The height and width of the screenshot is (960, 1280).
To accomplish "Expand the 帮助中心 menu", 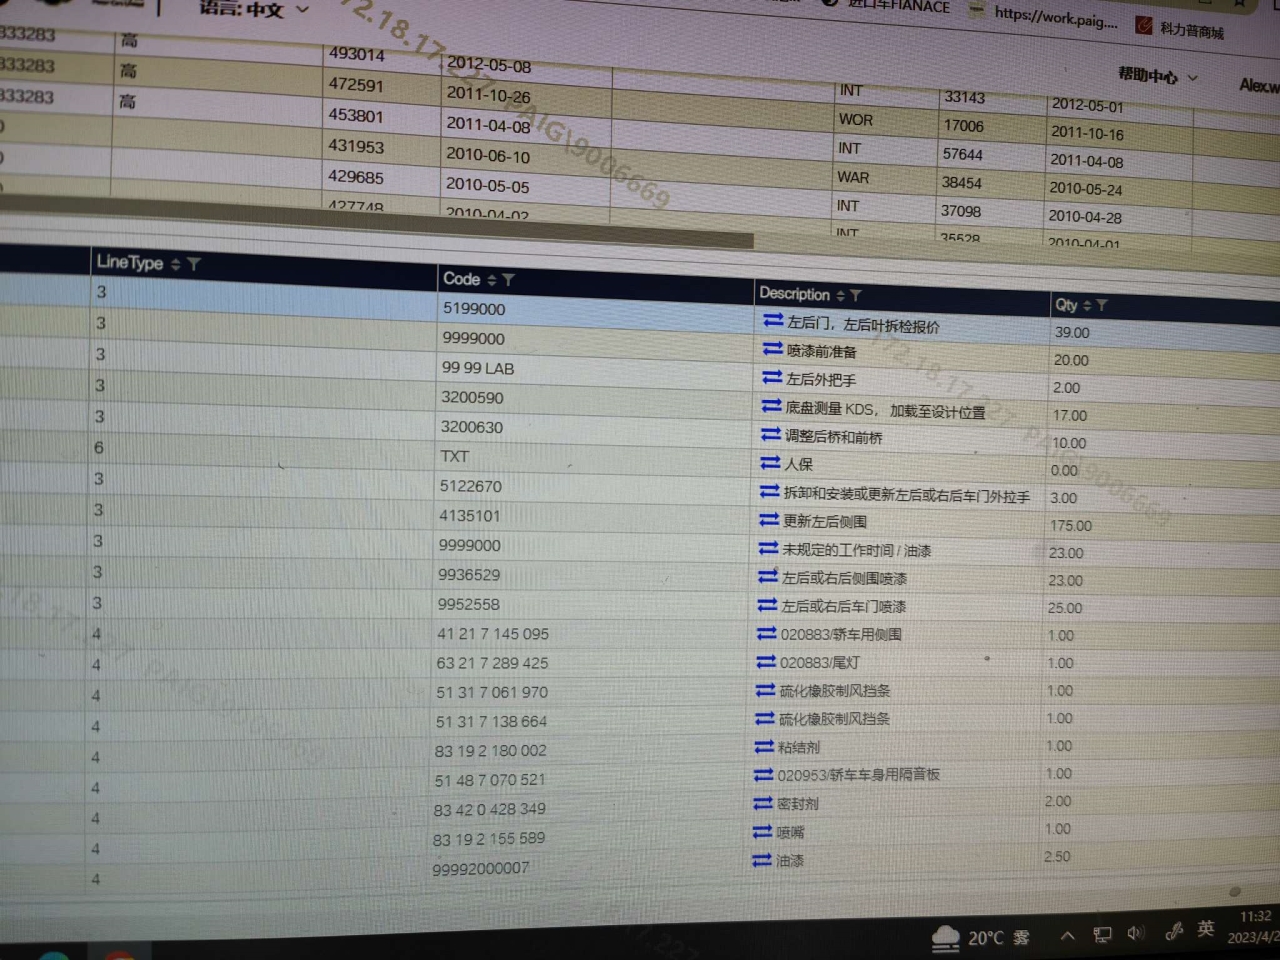I will point(1157,75).
